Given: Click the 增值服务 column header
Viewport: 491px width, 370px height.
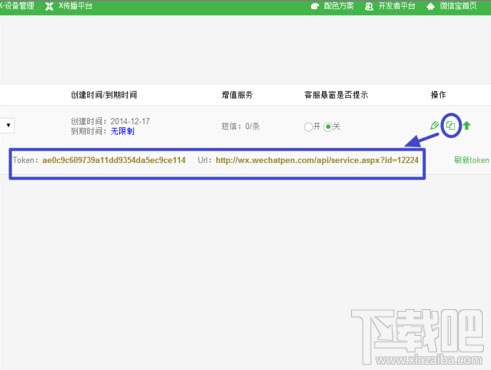Looking at the screenshot, I should click(x=237, y=95).
